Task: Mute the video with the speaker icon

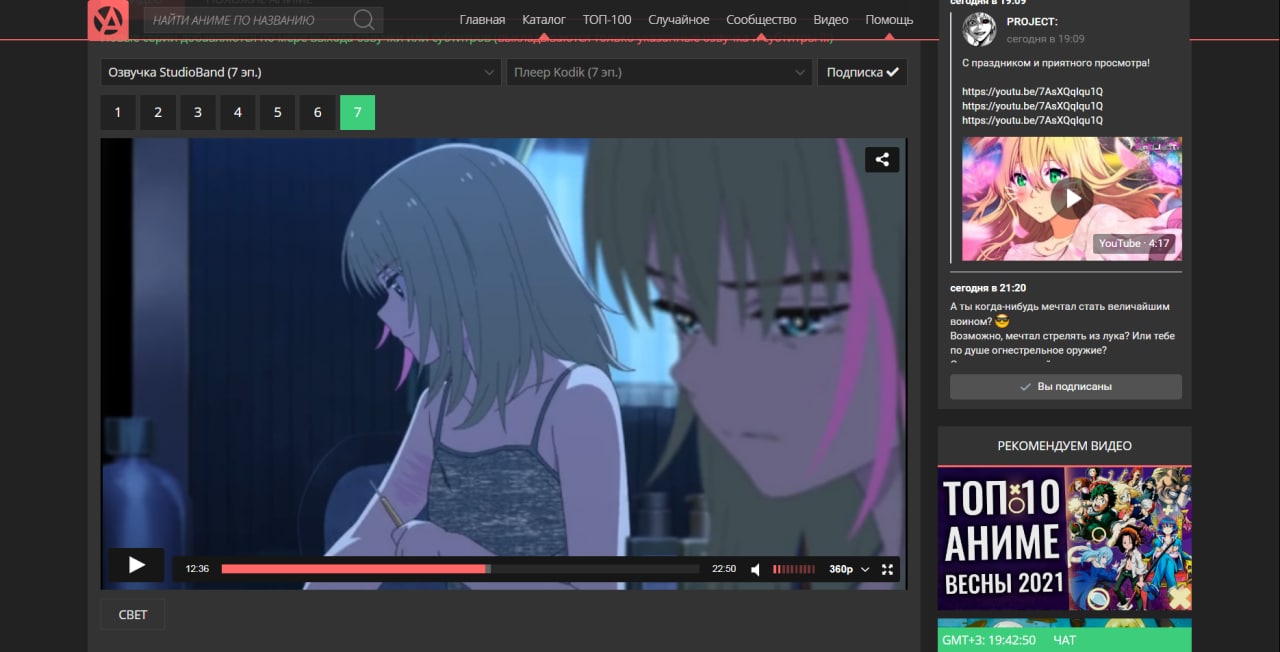Action: (x=756, y=569)
